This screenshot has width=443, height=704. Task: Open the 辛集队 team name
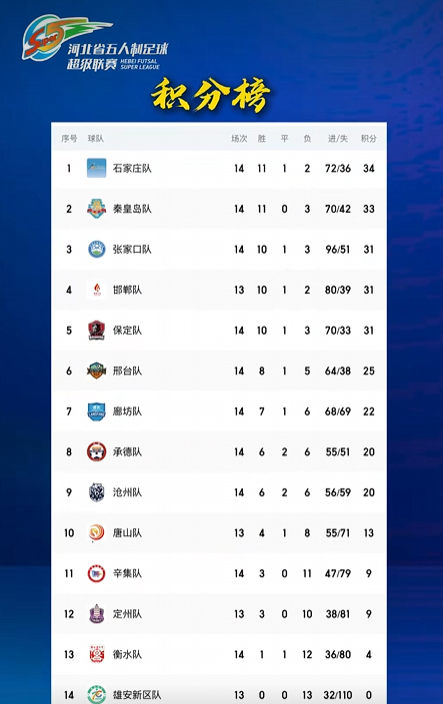click(x=127, y=573)
